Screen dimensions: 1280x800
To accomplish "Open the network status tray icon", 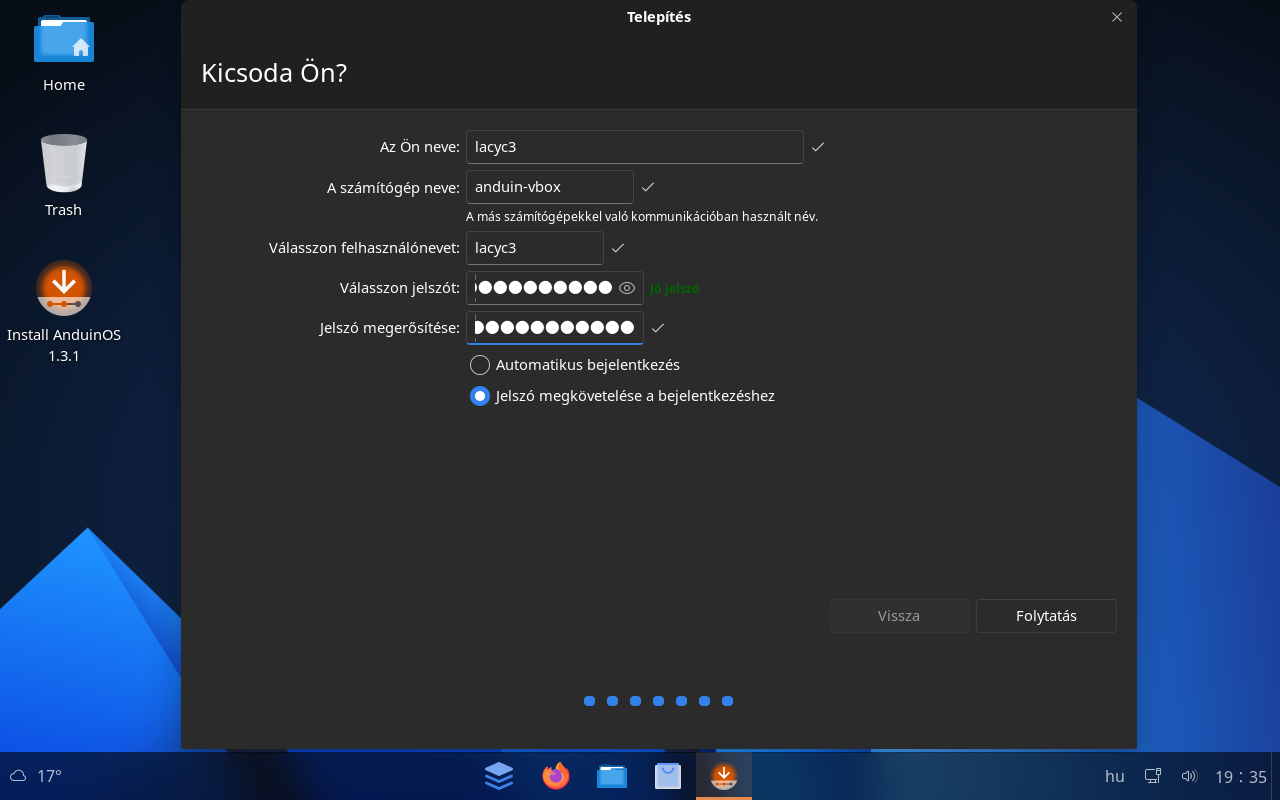I will [1153, 776].
